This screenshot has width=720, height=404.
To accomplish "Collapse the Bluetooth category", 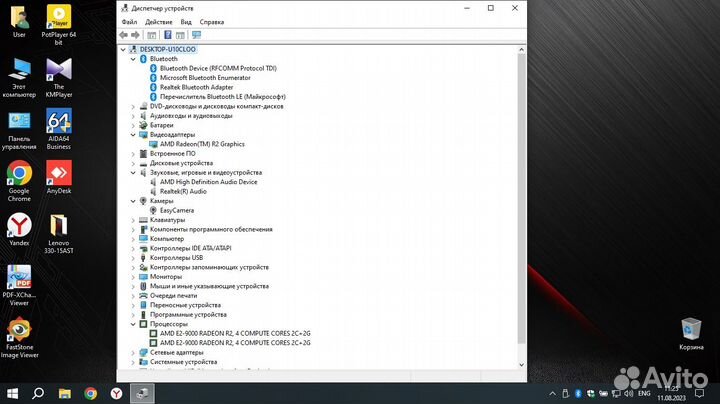I will (133, 59).
